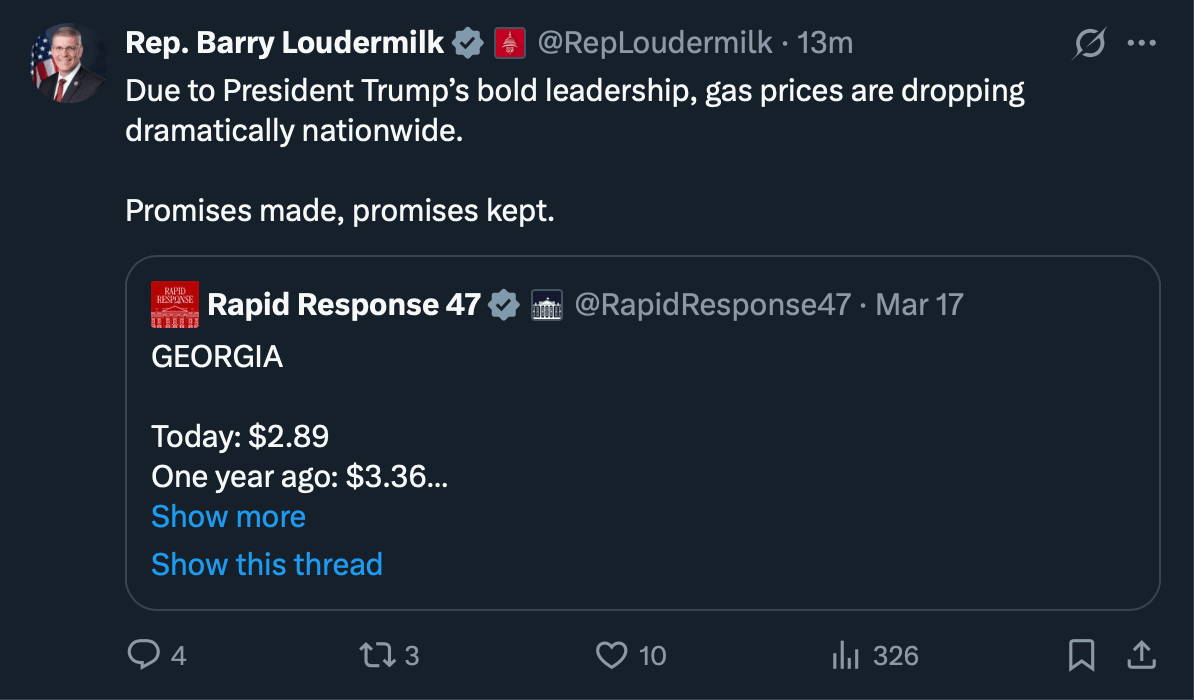Expand quoted tweet with Show more
1194x700 pixels.
[228, 517]
